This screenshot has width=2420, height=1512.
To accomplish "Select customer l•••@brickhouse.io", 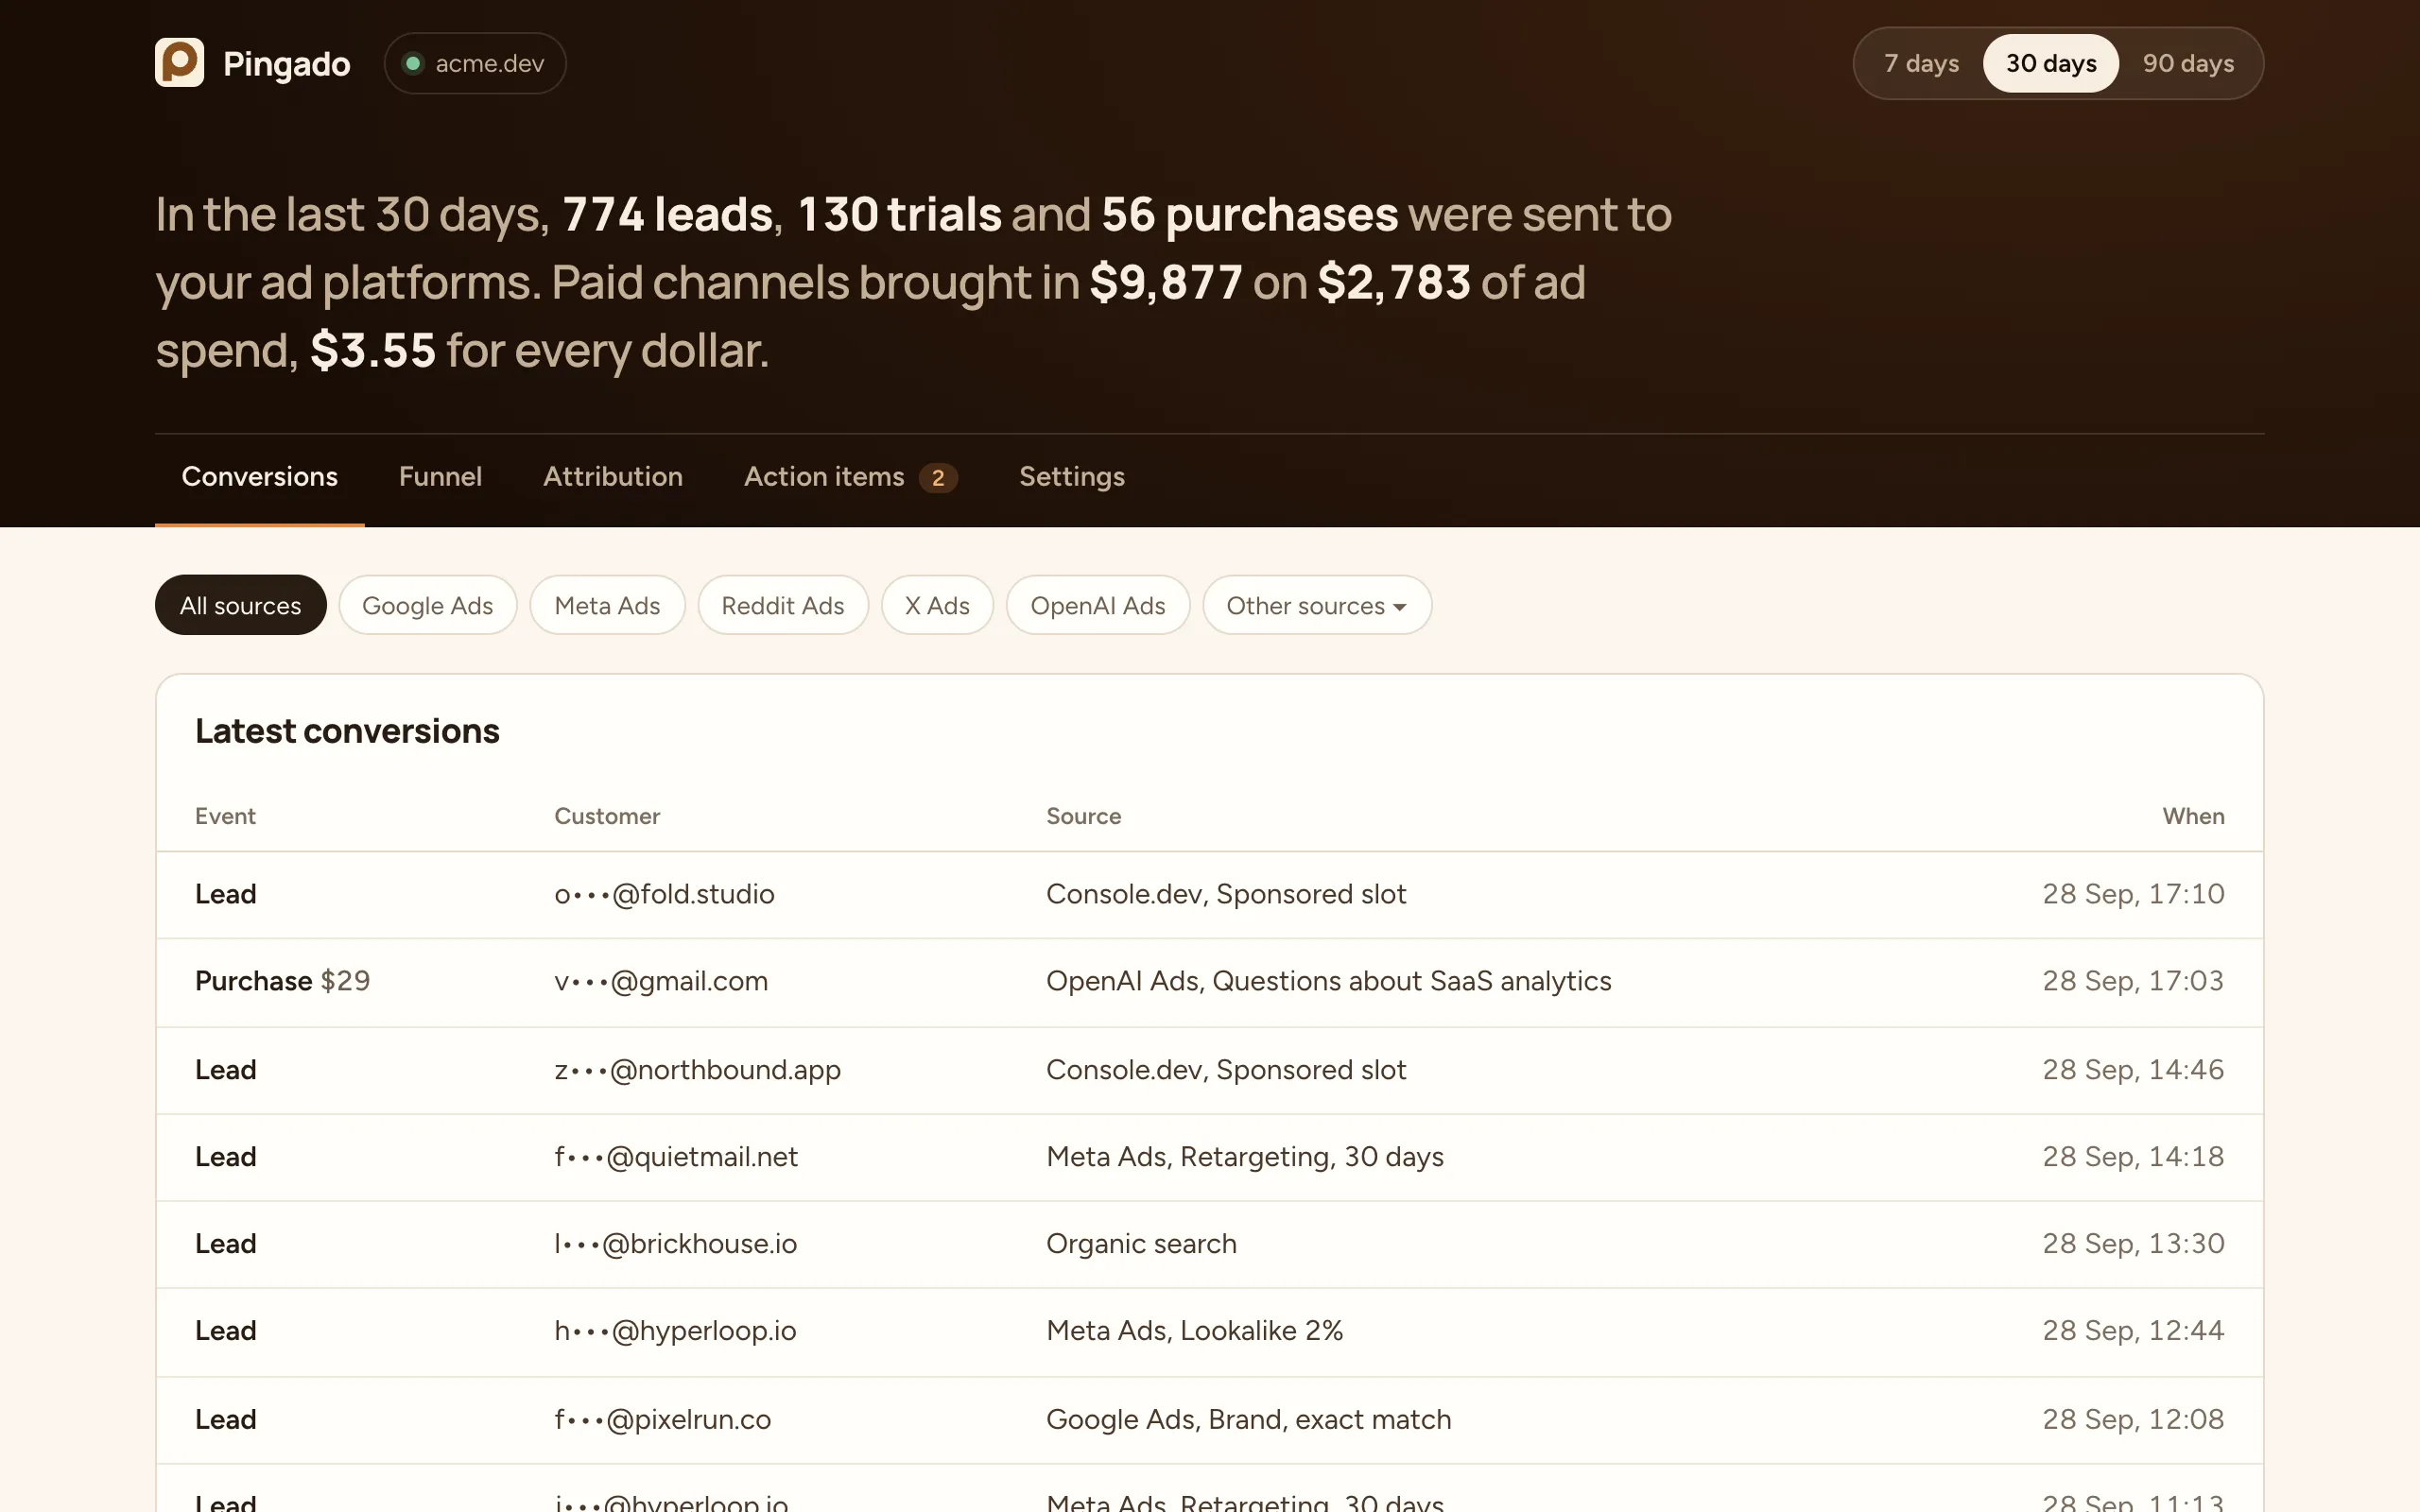I will point(676,1244).
